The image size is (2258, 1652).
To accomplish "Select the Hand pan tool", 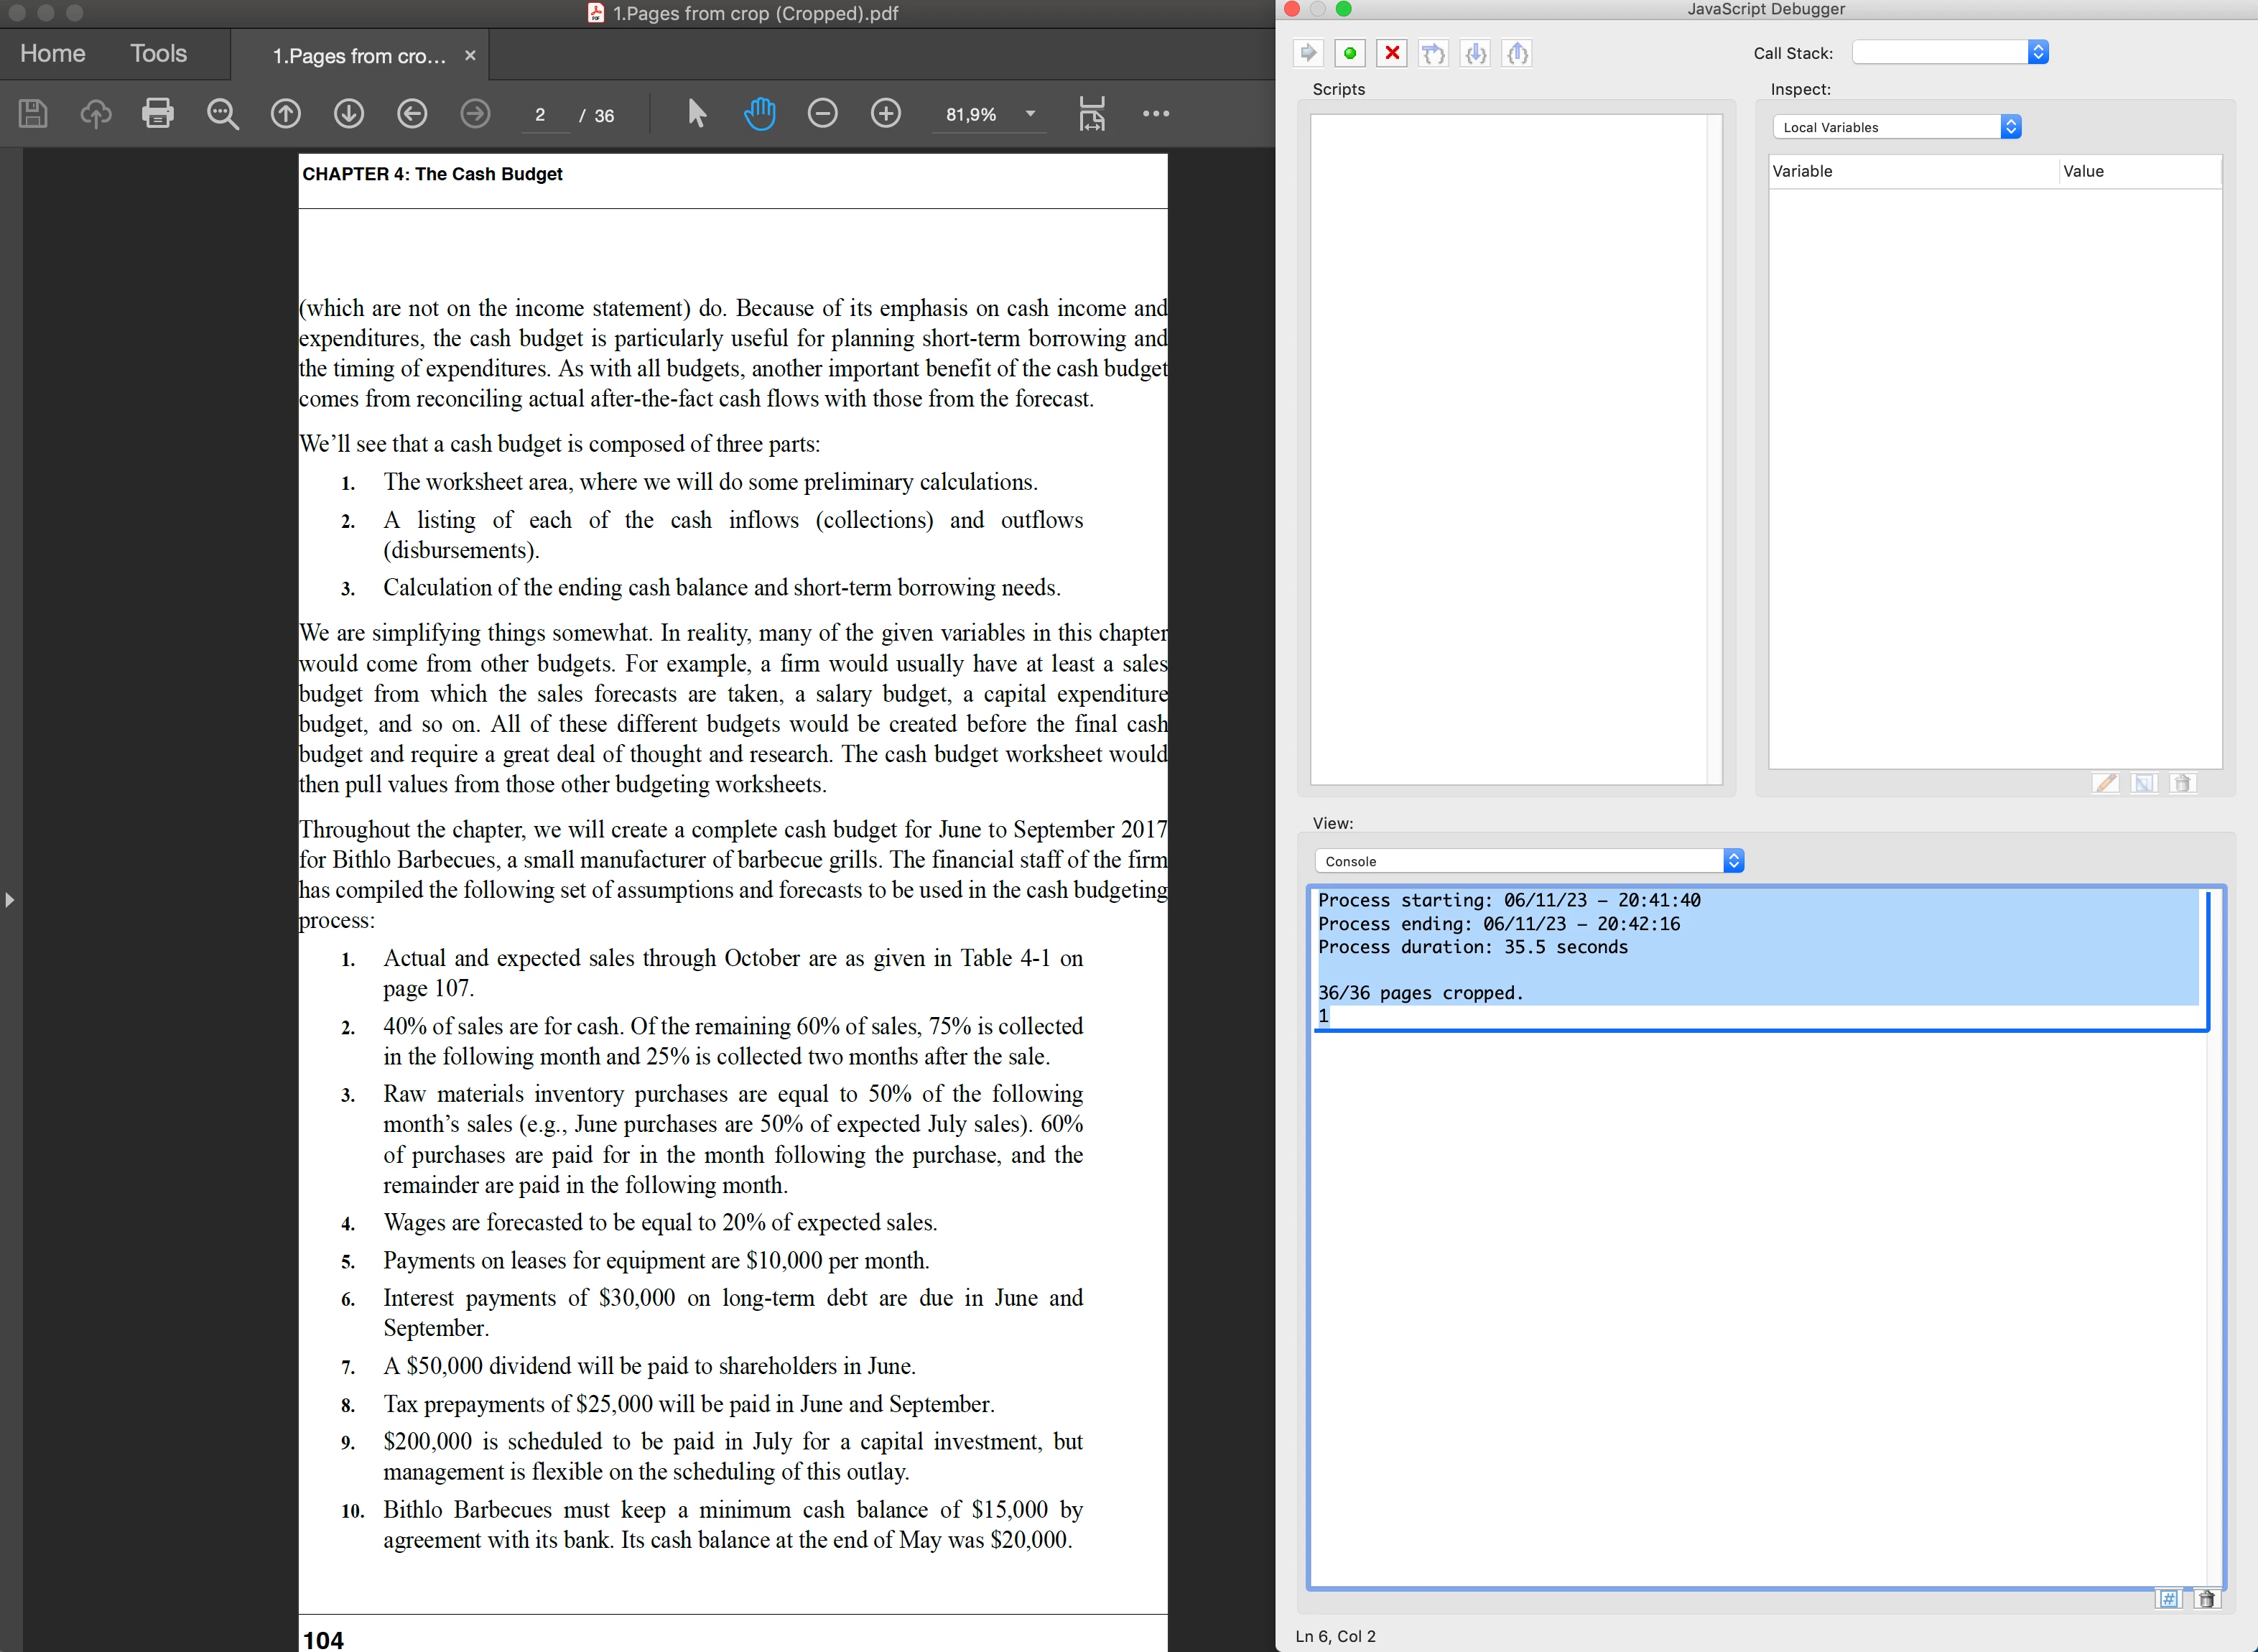I will click(x=760, y=113).
